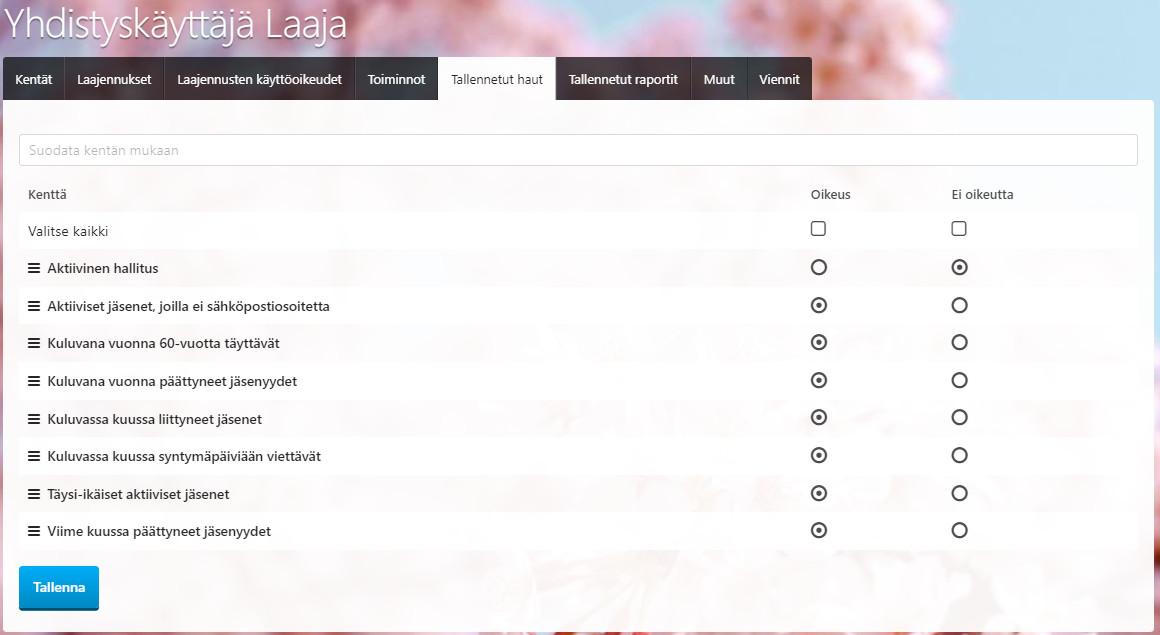The width and height of the screenshot is (1160, 635).
Task: Click drag handle for Aktiiviset jäsenet, joilla ei sähköpostiosoitetta
Action: 33,306
